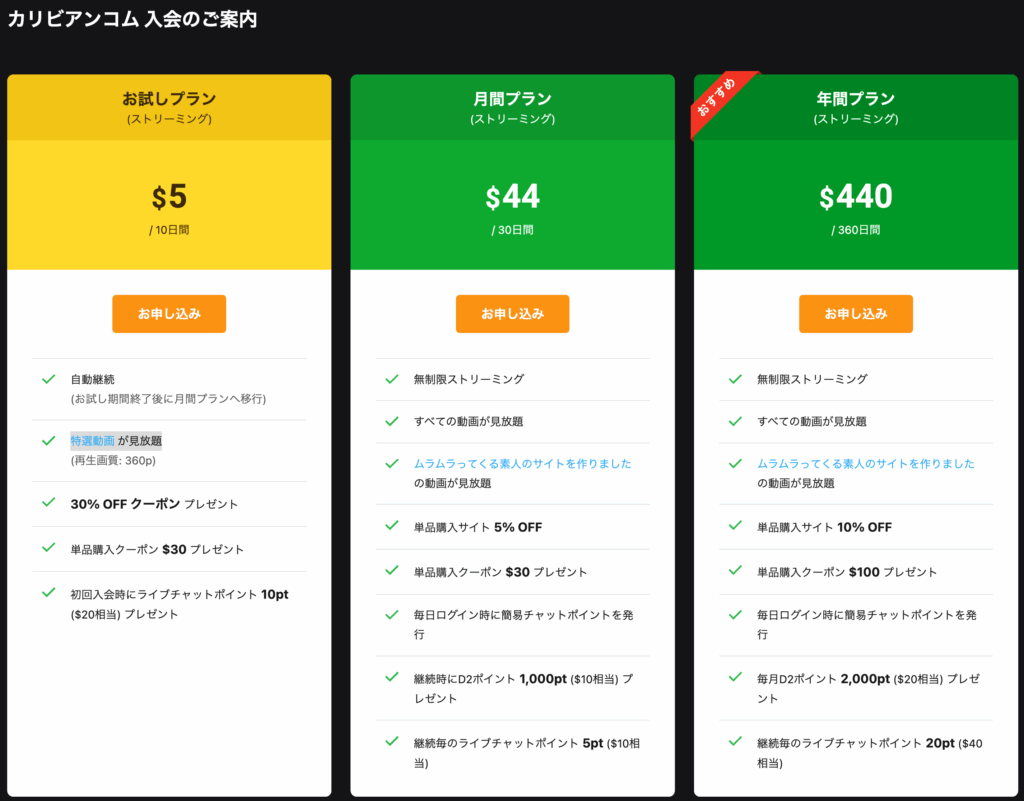
Task: Click checkmark beside ライブチャットポイント 20pt
Action: coord(735,741)
